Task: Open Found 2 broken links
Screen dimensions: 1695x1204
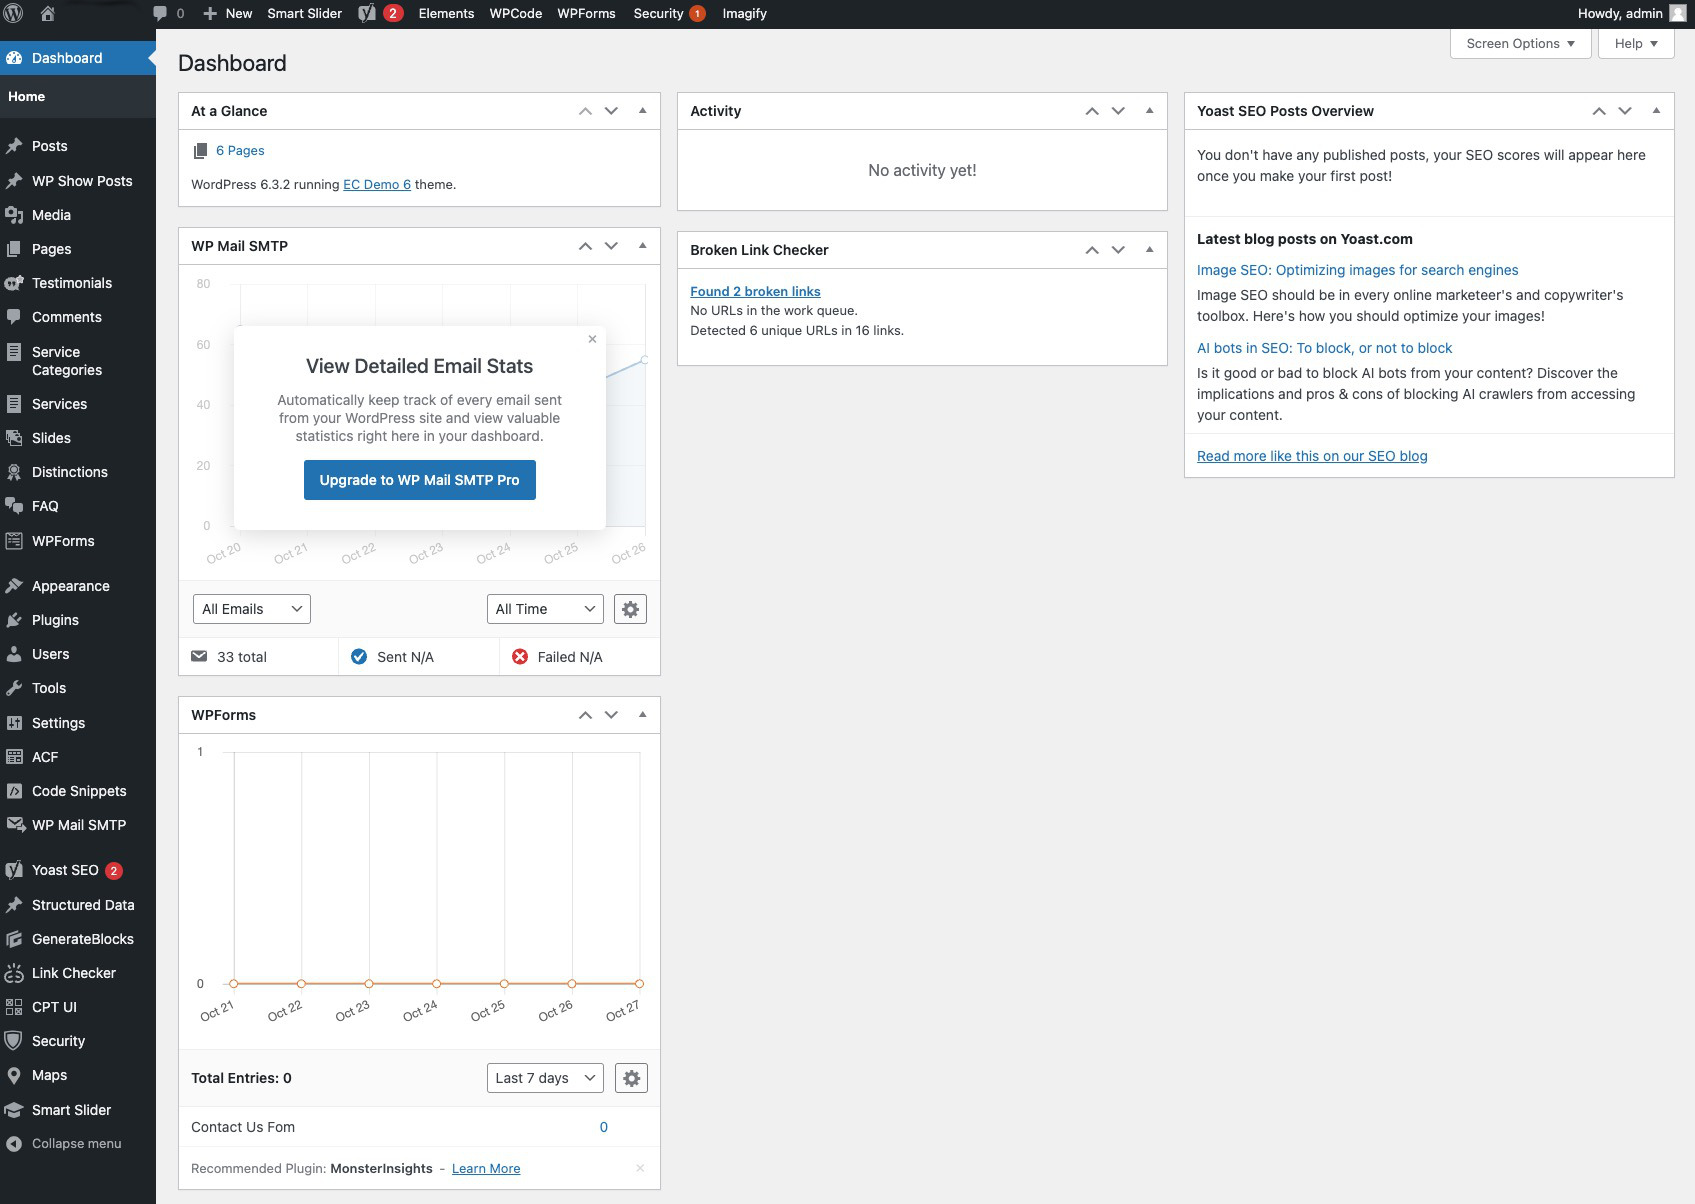Action: (x=755, y=292)
